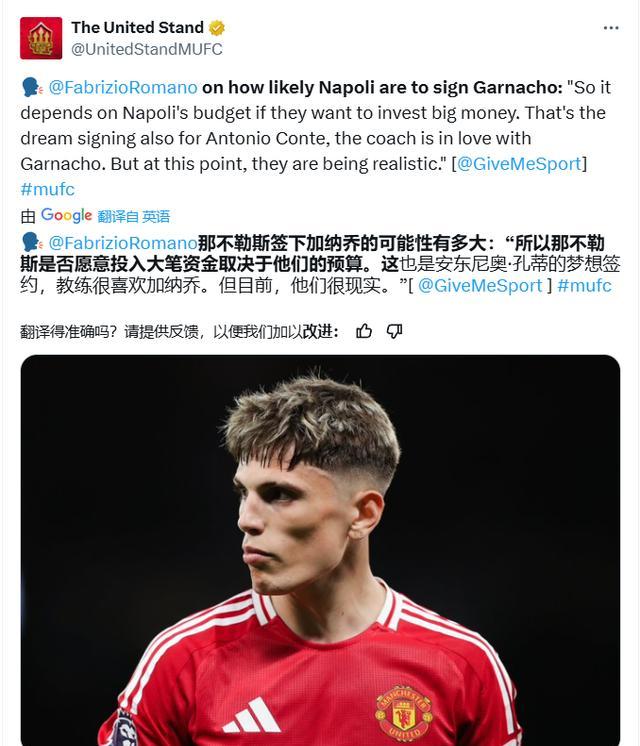
Task: Click the Manchester United crest on the jersey
Action: pyautogui.click(x=403, y=712)
